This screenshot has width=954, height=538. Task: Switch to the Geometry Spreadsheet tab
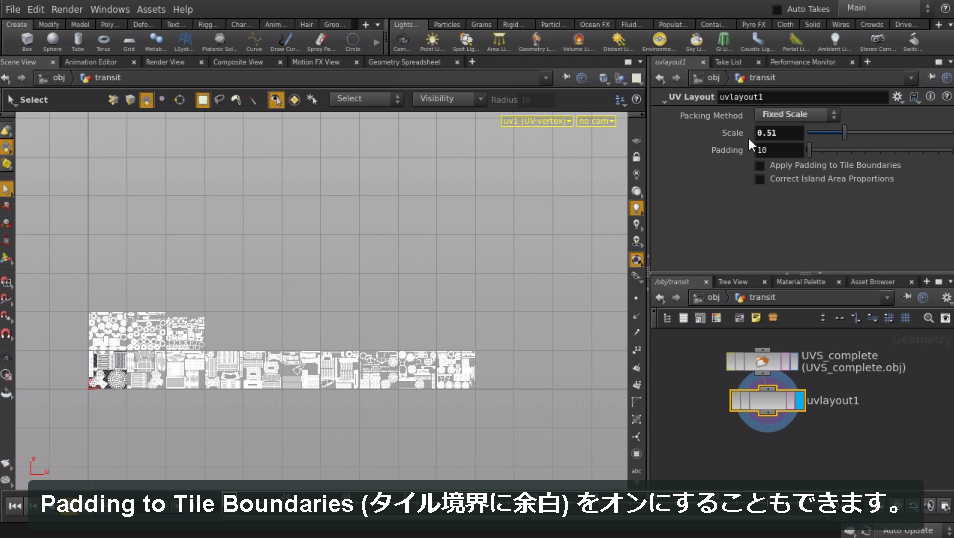point(404,62)
